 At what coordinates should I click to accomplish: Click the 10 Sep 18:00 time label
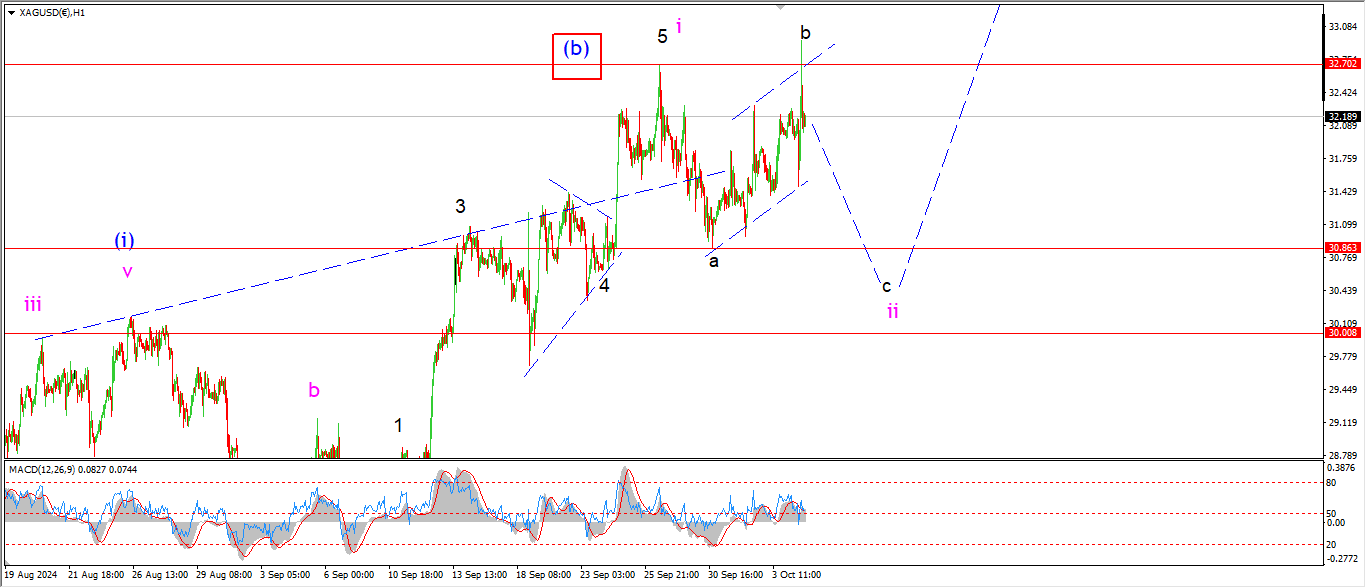(x=415, y=575)
